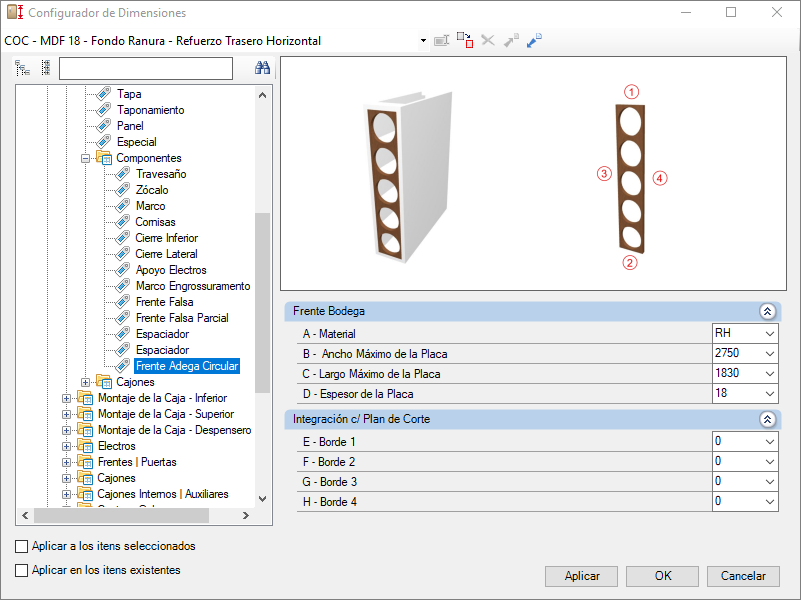The width and height of the screenshot is (801, 600).
Task: Open the configuration name dropdown arrow
Action: click(423, 41)
